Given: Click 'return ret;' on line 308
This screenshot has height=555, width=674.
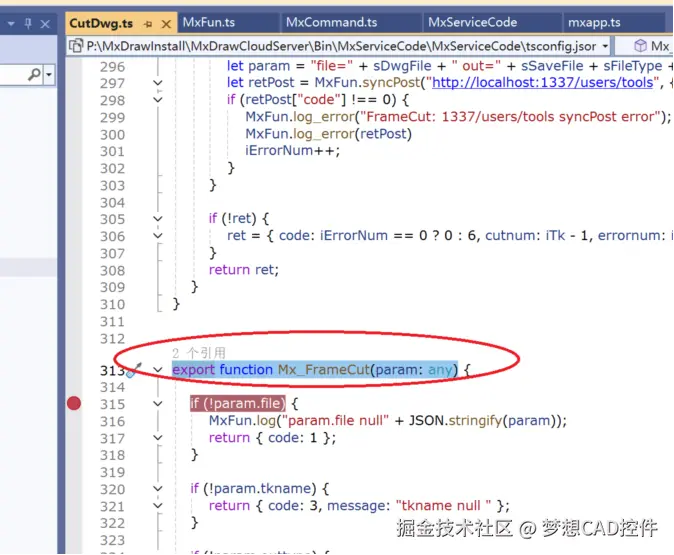Looking at the screenshot, I should tap(244, 270).
